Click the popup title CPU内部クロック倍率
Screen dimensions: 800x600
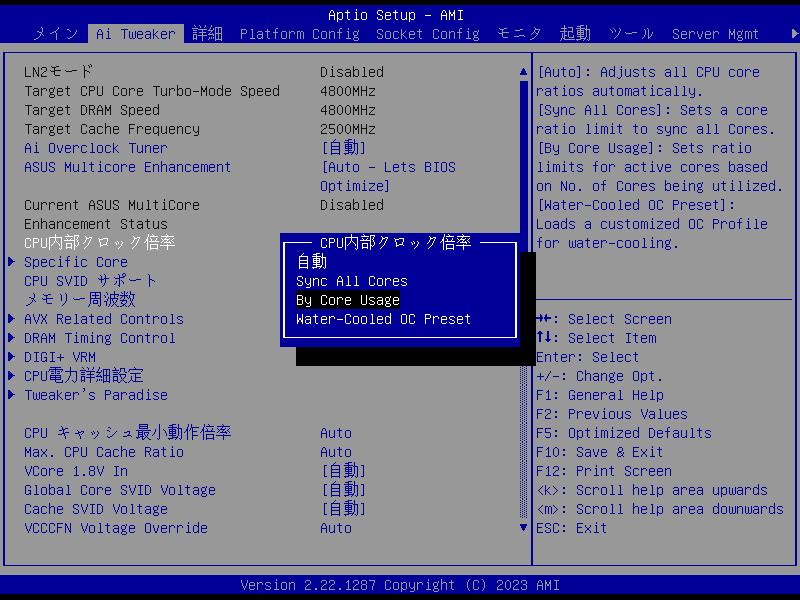(395, 243)
